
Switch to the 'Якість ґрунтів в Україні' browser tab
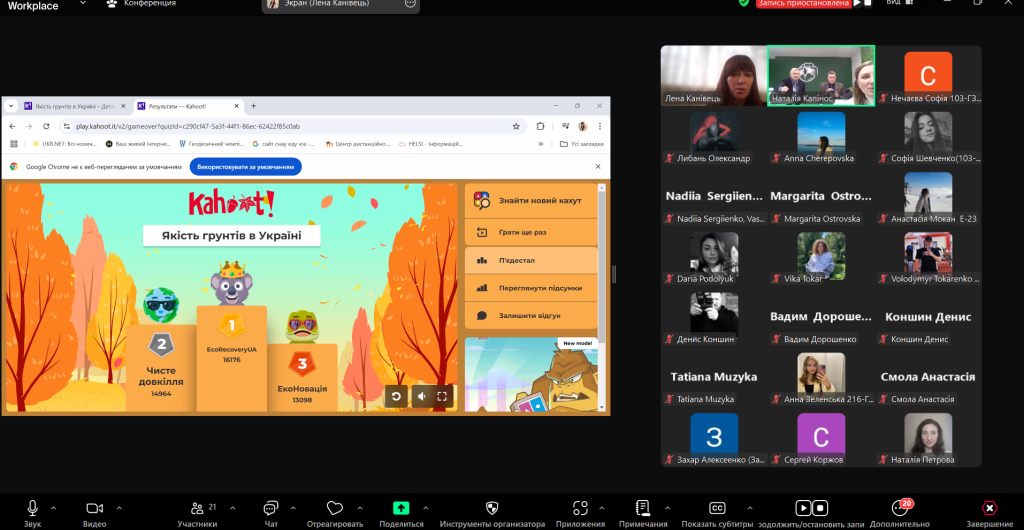click(x=70, y=106)
